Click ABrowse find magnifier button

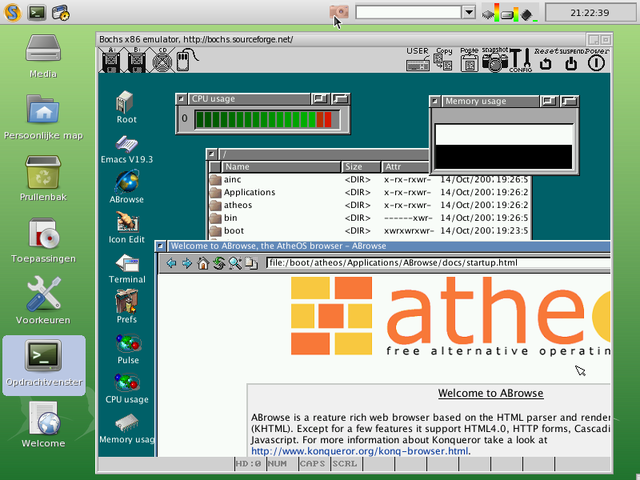pyautogui.click(x=235, y=263)
